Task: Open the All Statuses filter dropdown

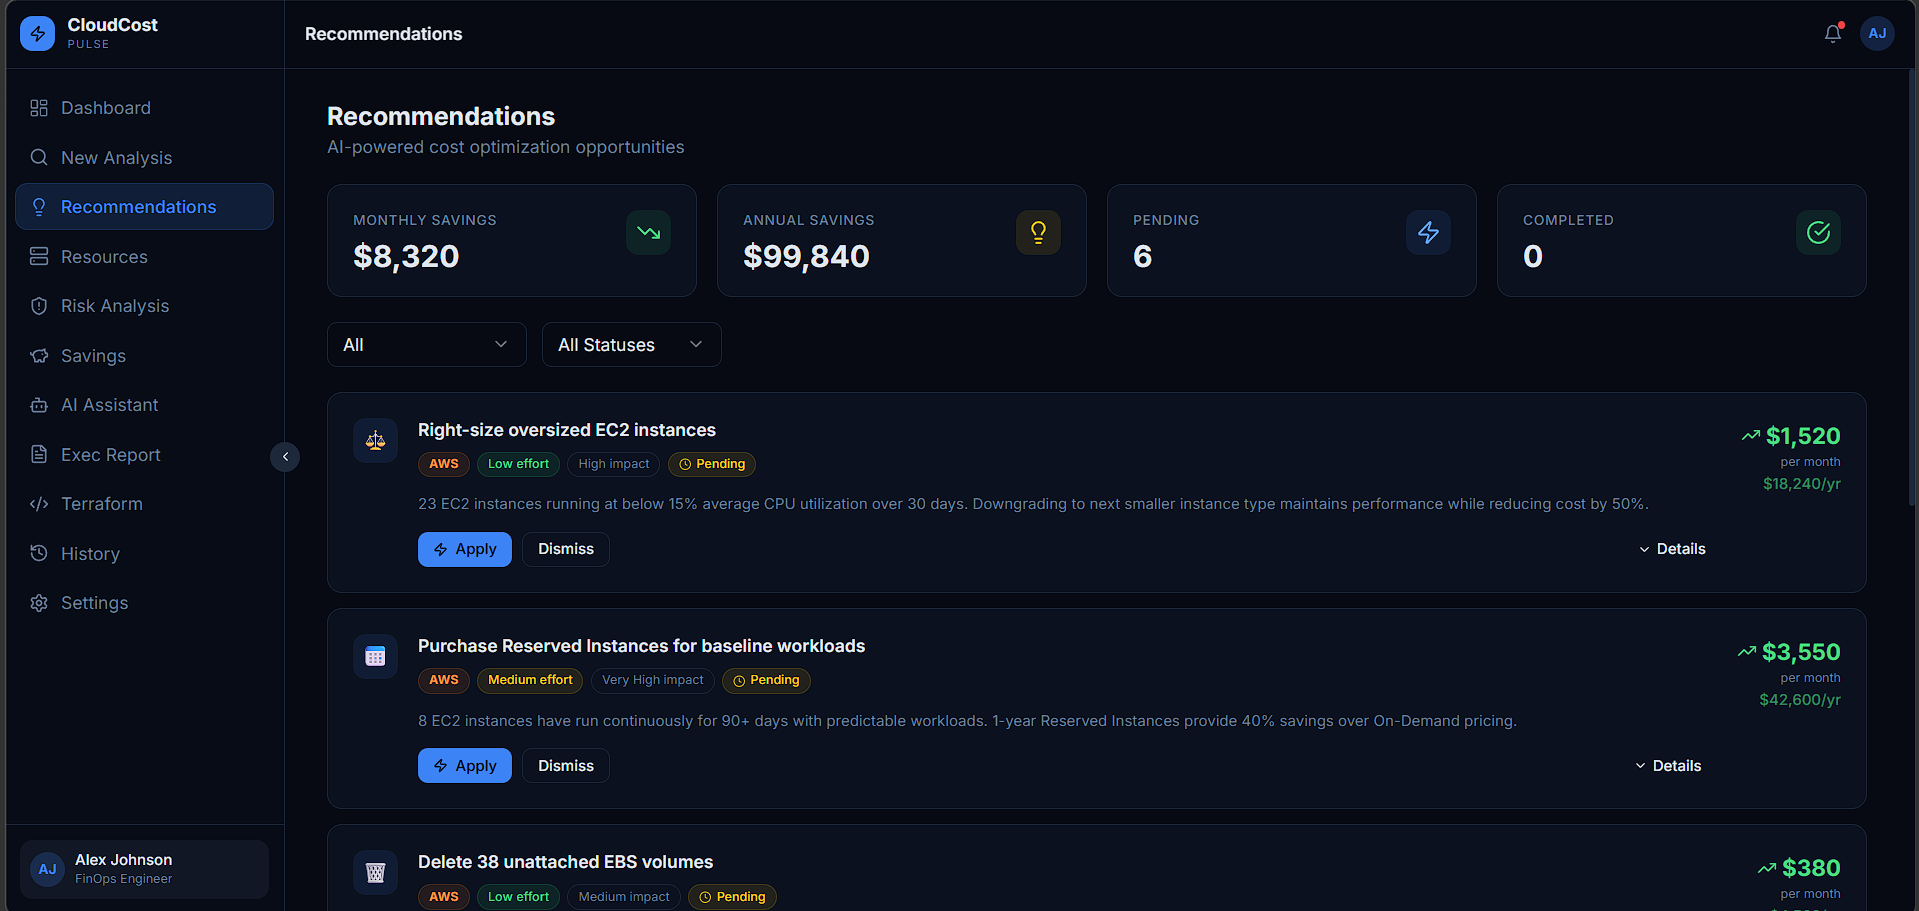Action: click(x=632, y=345)
